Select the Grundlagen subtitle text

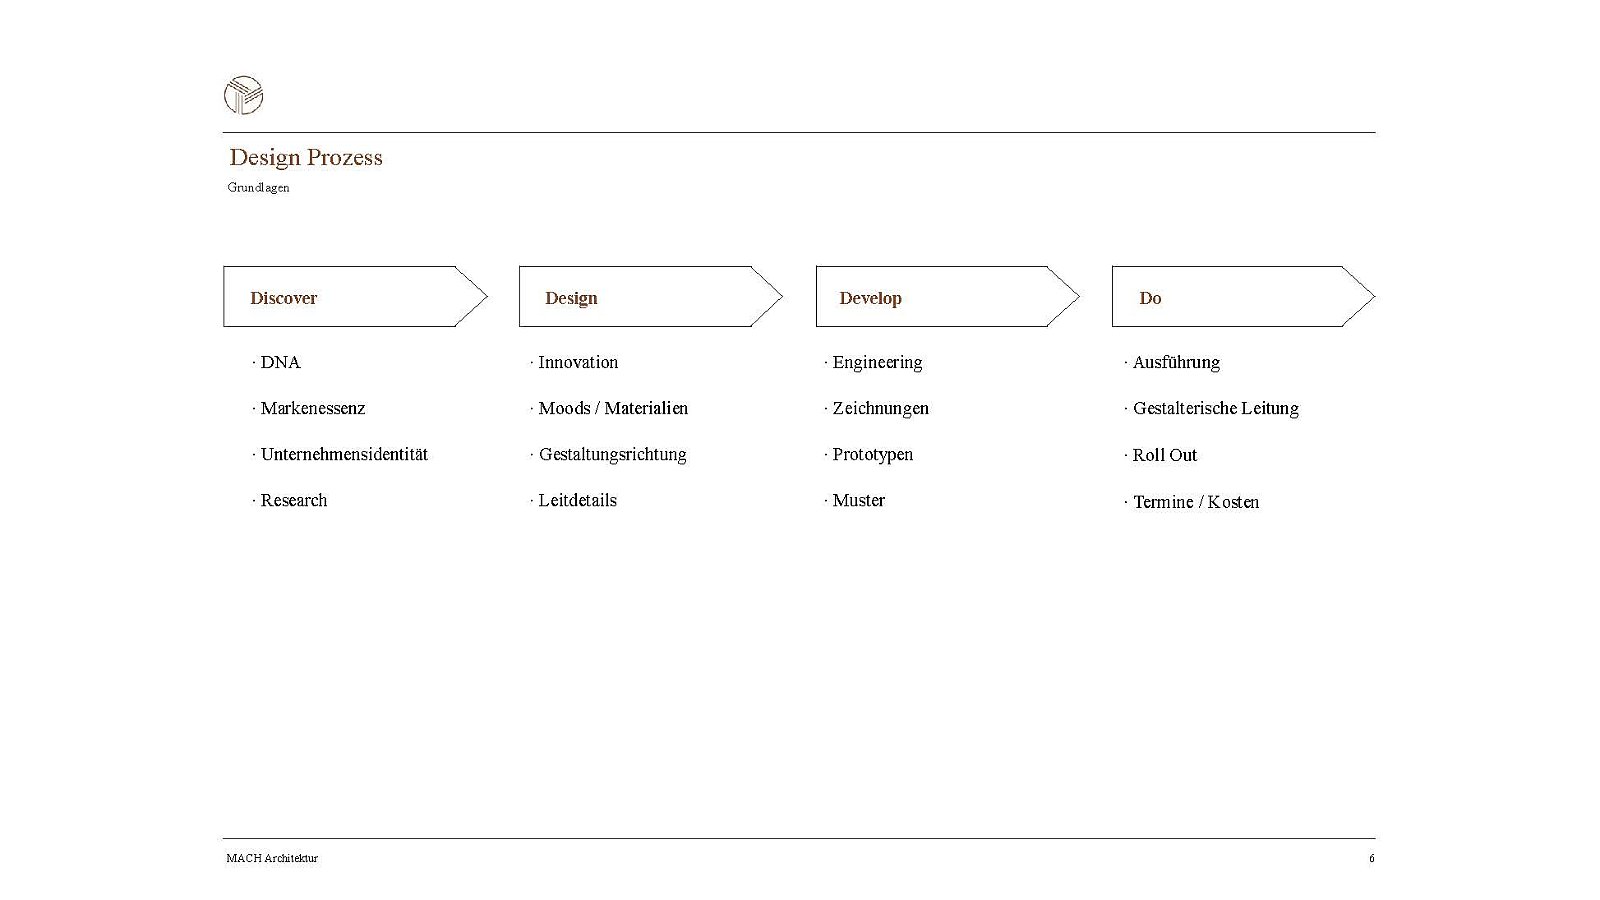pos(259,188)
